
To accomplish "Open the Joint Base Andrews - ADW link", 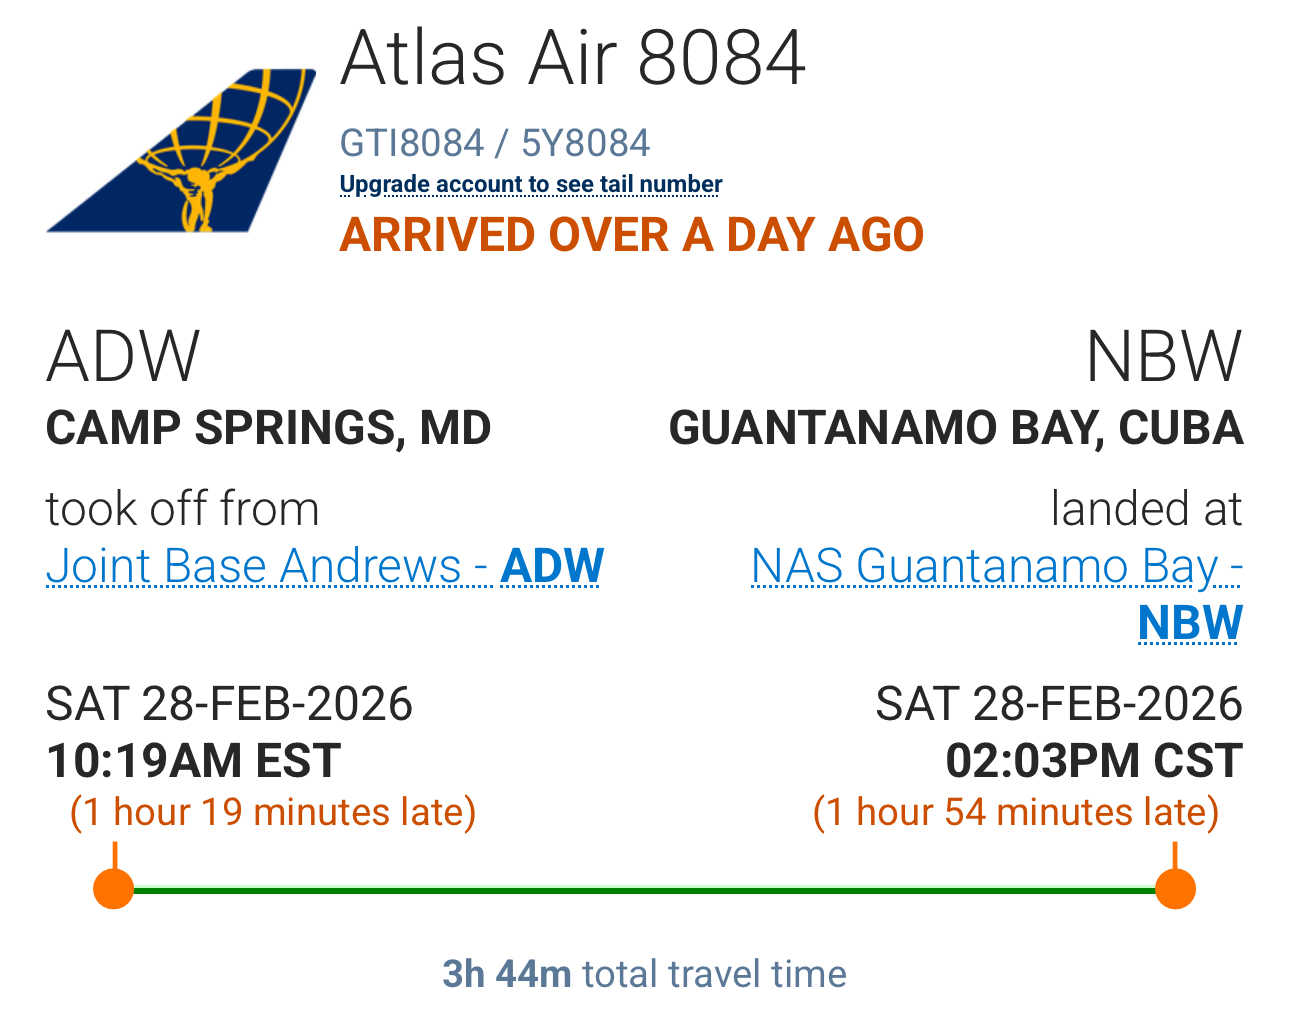I will coord(325,566).
